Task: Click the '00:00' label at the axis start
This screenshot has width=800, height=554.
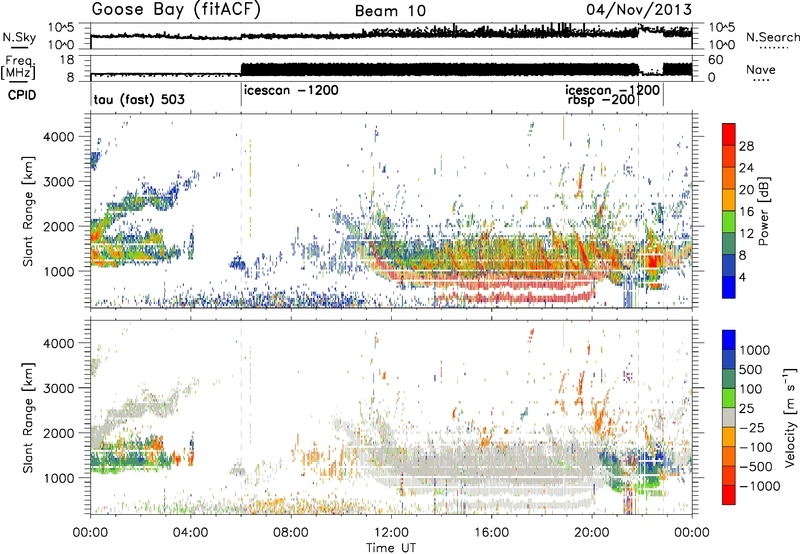Action: (x=91, y=533)
